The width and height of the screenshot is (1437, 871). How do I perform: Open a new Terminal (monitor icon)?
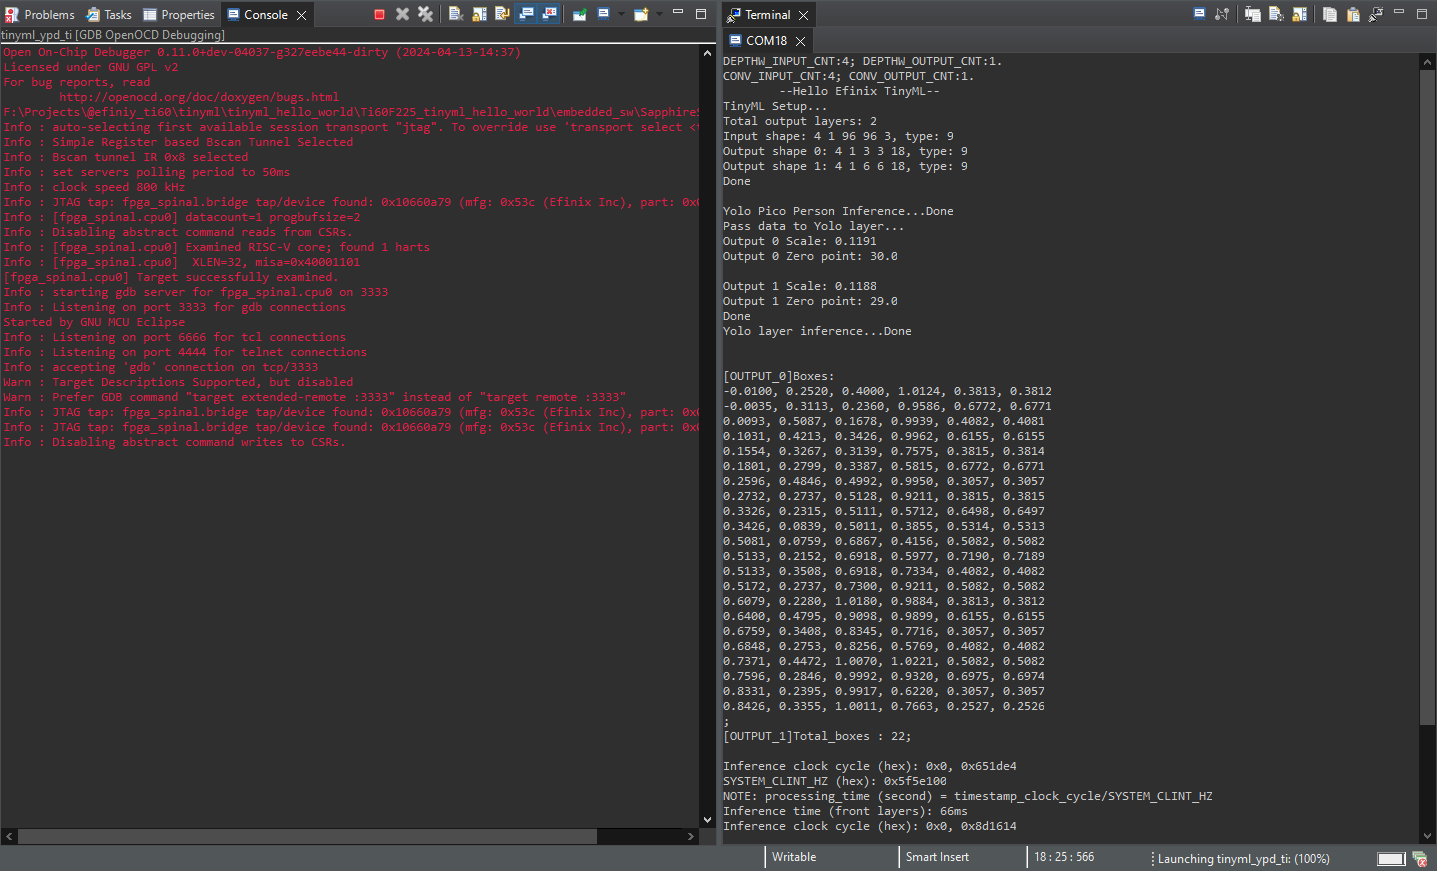1199,14
